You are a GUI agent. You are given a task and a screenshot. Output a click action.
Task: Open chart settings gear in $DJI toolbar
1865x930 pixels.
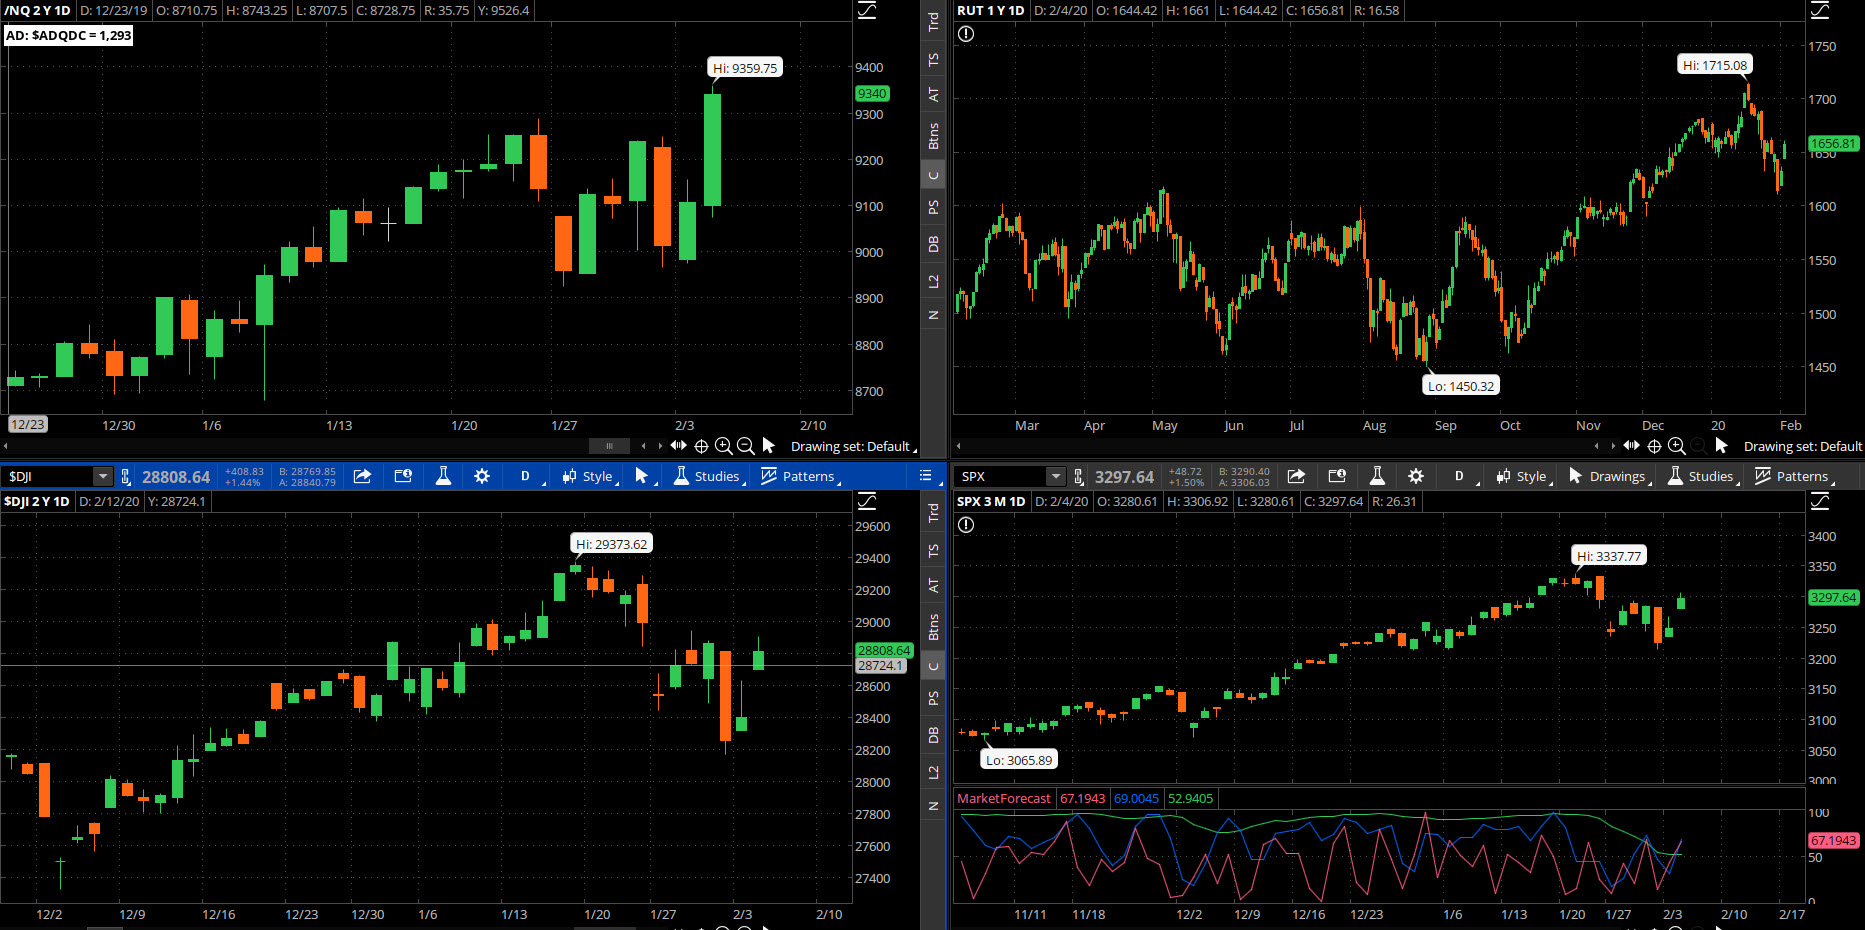point(482,476)
